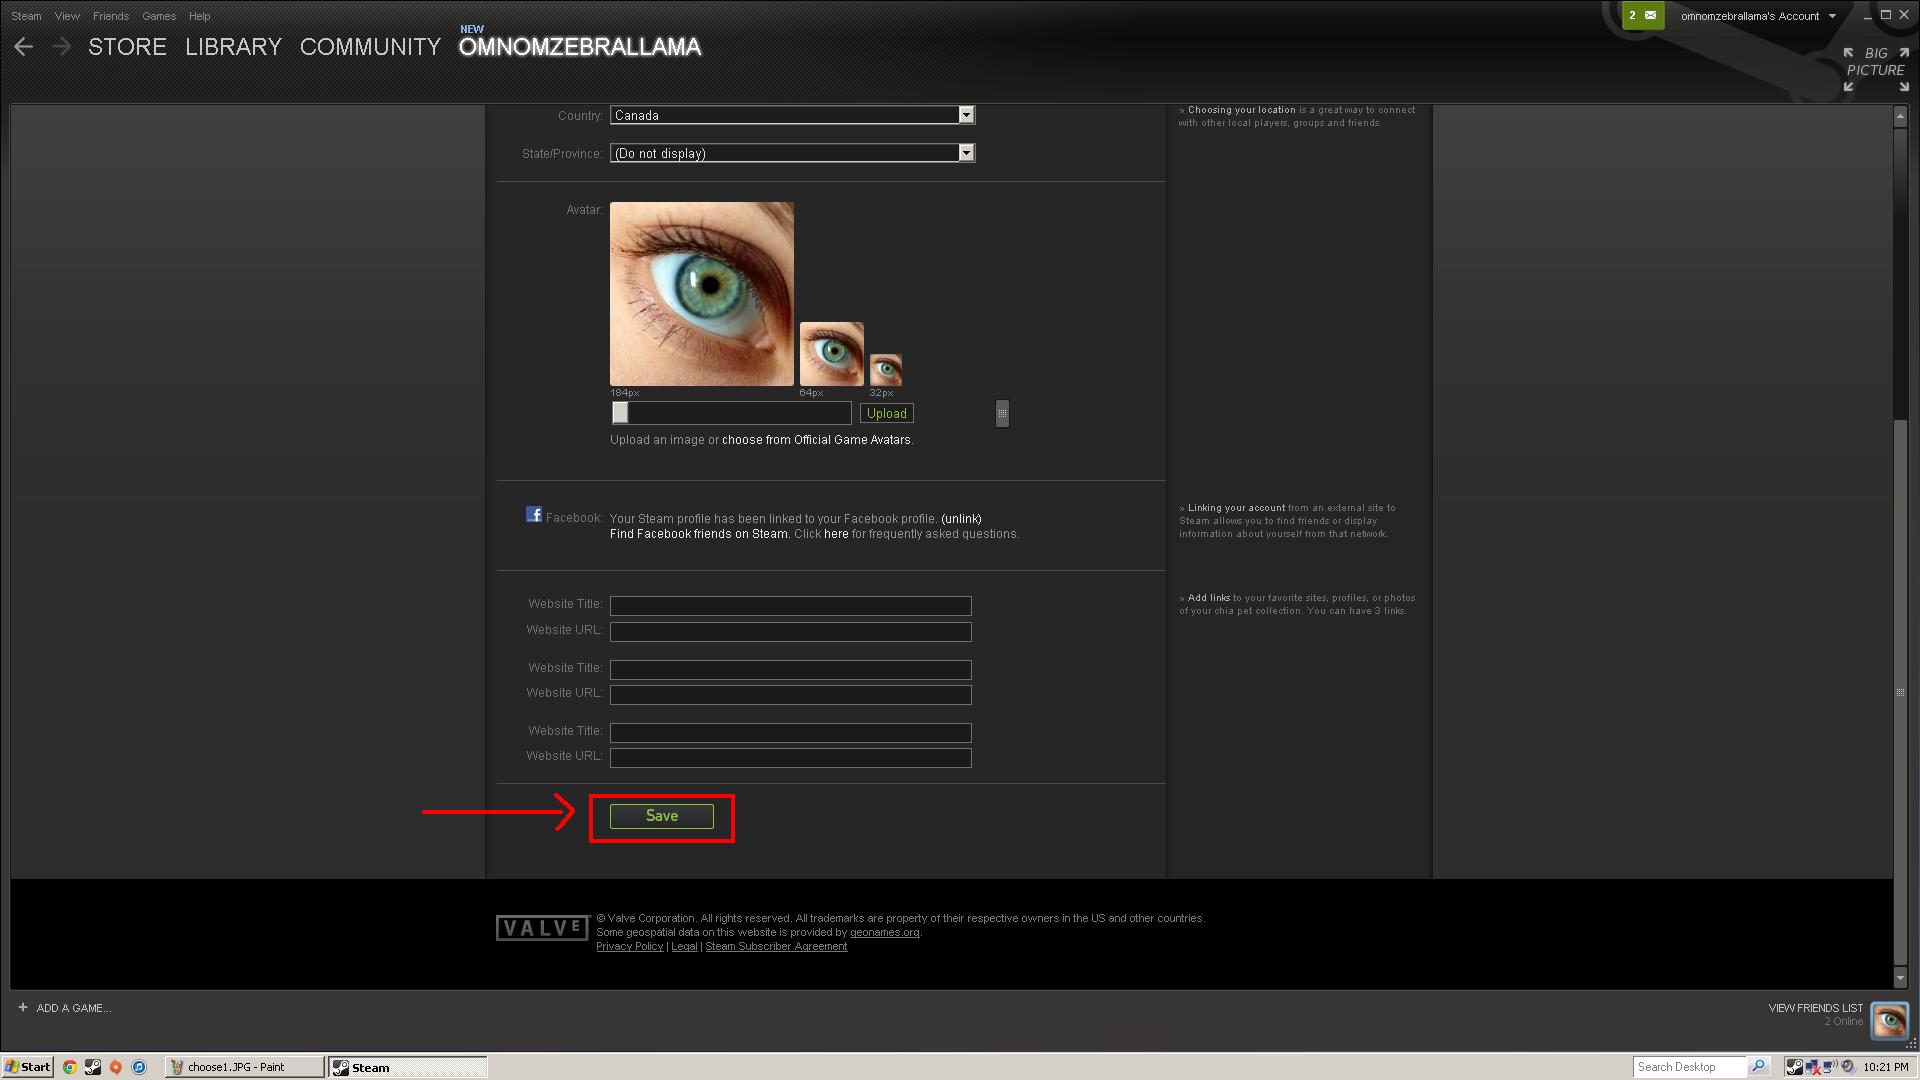Viewport: 1920px width, 1080px height.
Task: Open the Official Game Avatars link
Action: click(x=816, y=440)
